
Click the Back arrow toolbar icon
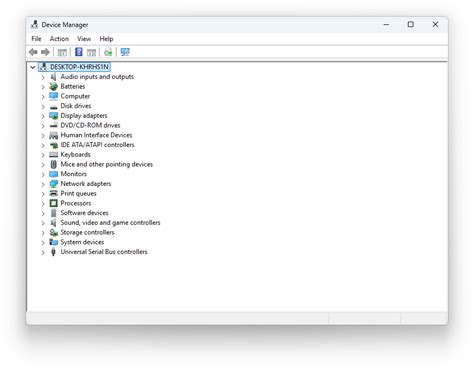click(x=33, y=52)
